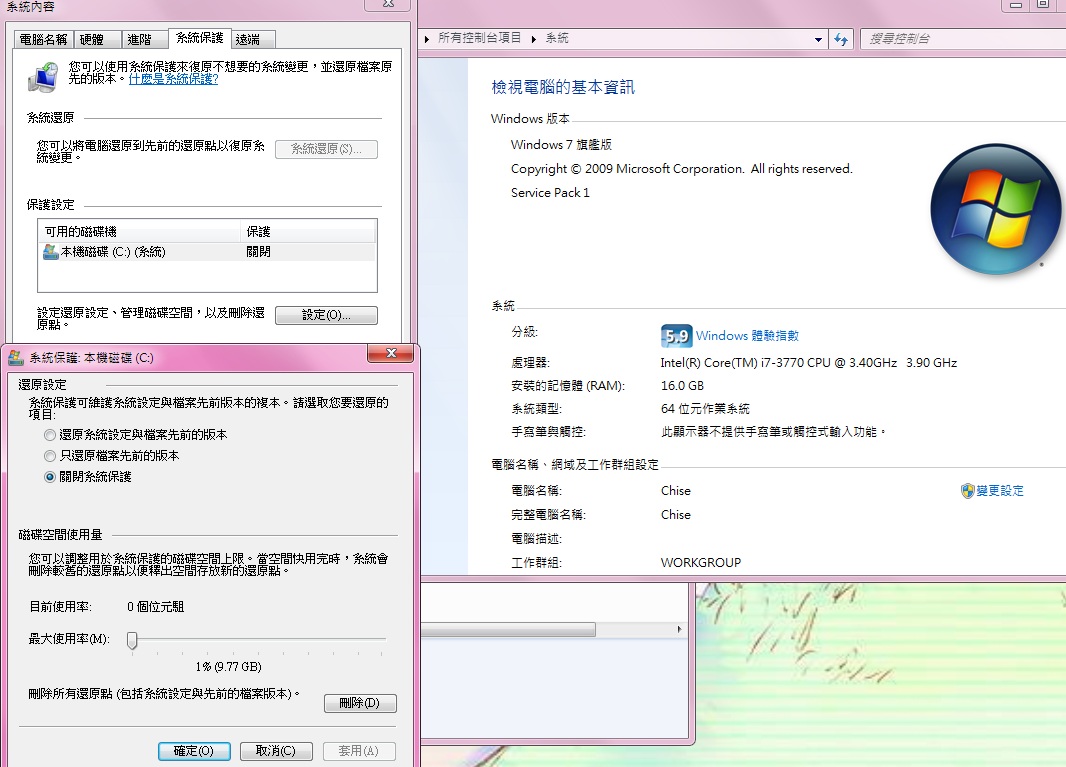The height and width of the screenshot is (767, 1066).
Task: Open the 什麼是系統保護? help link
Action: click(x=173, y=79)
